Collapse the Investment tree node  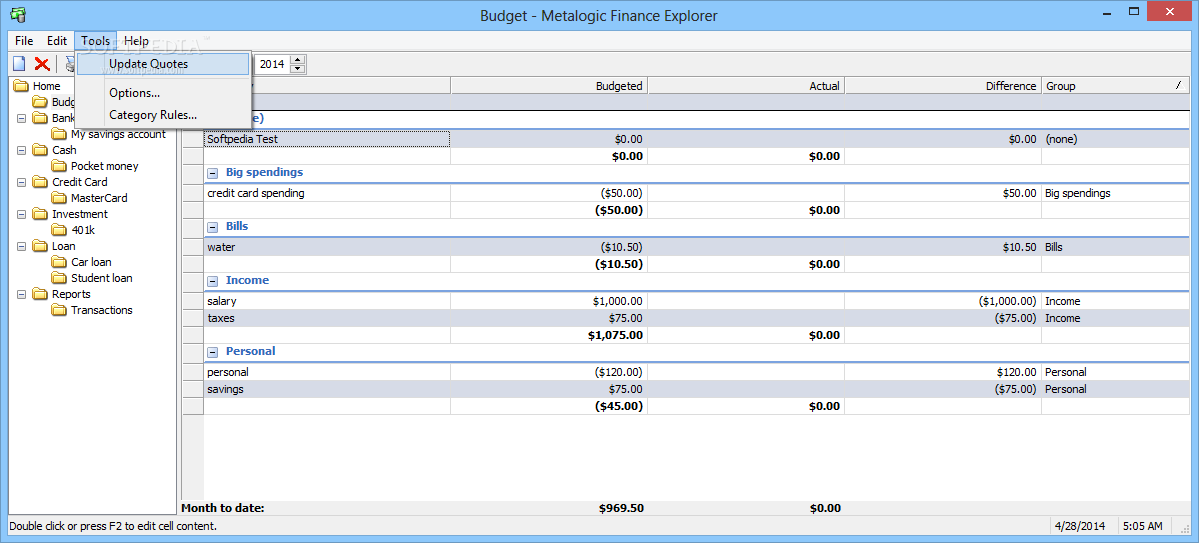point(21,214)
